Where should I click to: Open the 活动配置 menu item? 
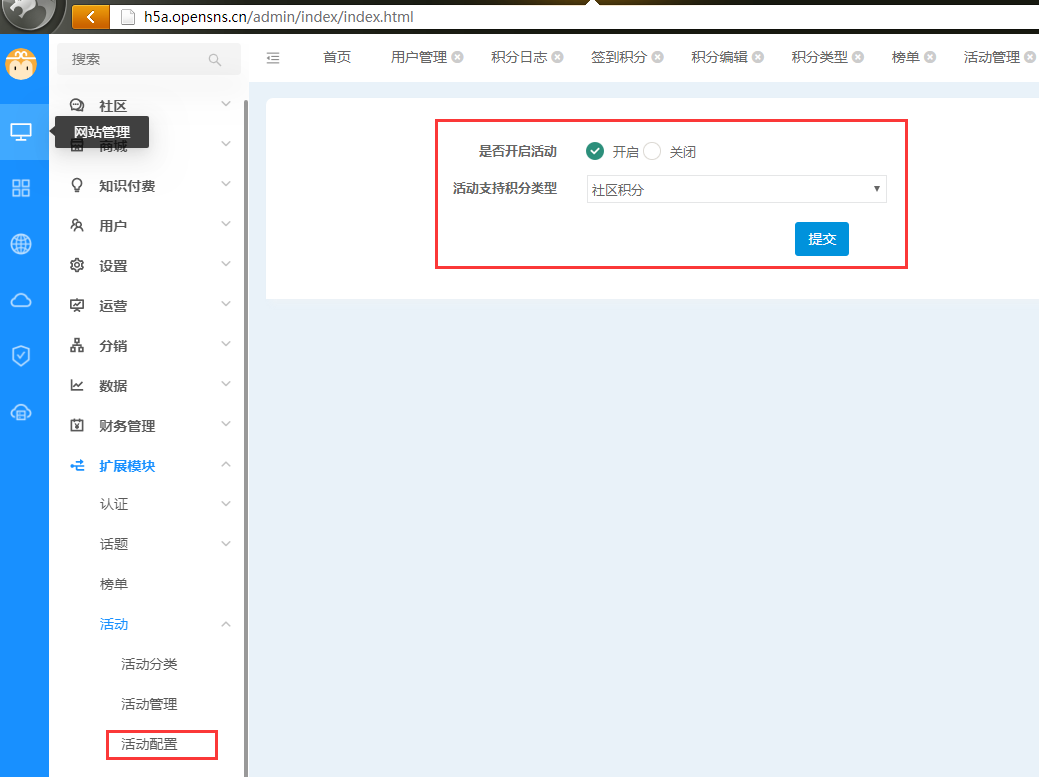click(150, 744)
